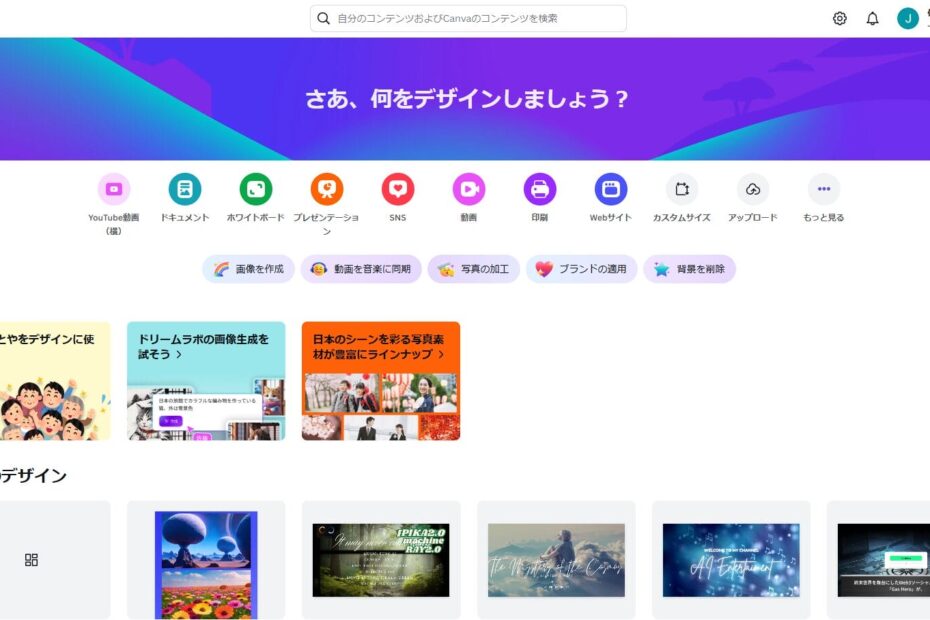
Task: Select the ホワイトボード icon
Action: pyautogui.click(x=254, y=190)
